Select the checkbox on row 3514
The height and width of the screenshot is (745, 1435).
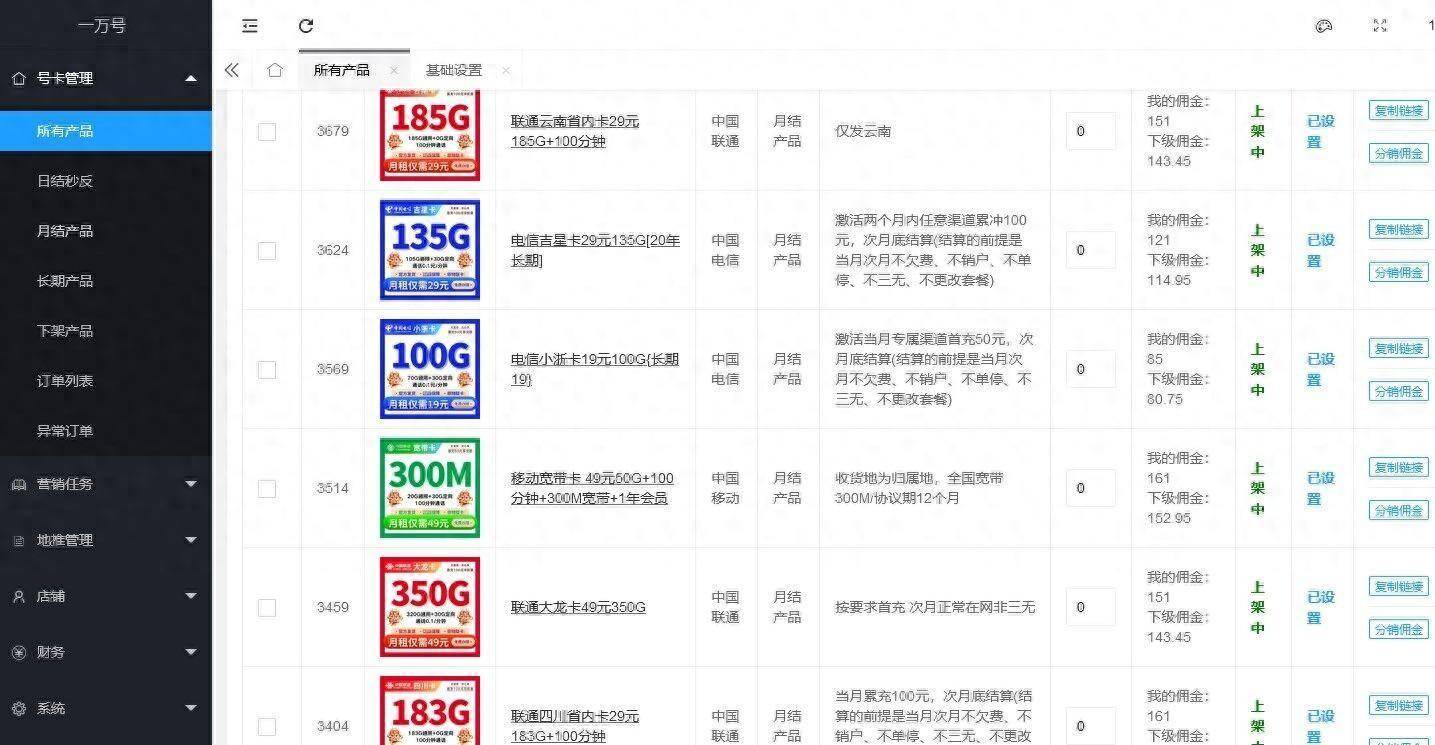tap(266, 488)
